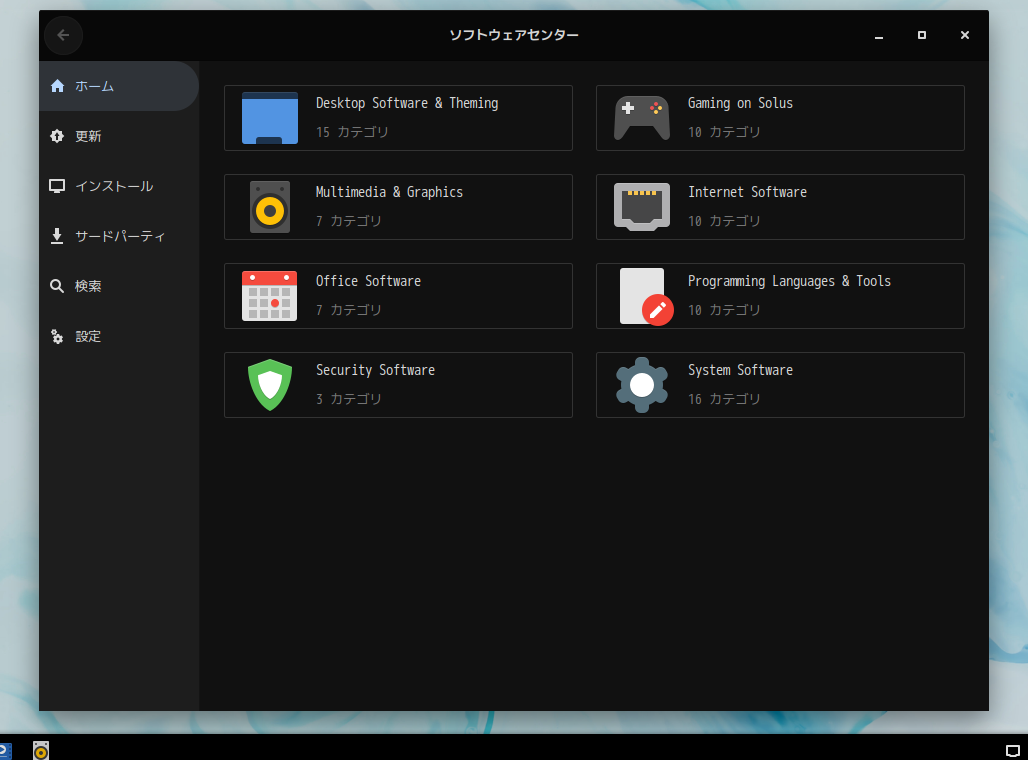Viewport: 1028px width, 760px height.
Task: Open the インストール page
Action: [x=119, y=186]
